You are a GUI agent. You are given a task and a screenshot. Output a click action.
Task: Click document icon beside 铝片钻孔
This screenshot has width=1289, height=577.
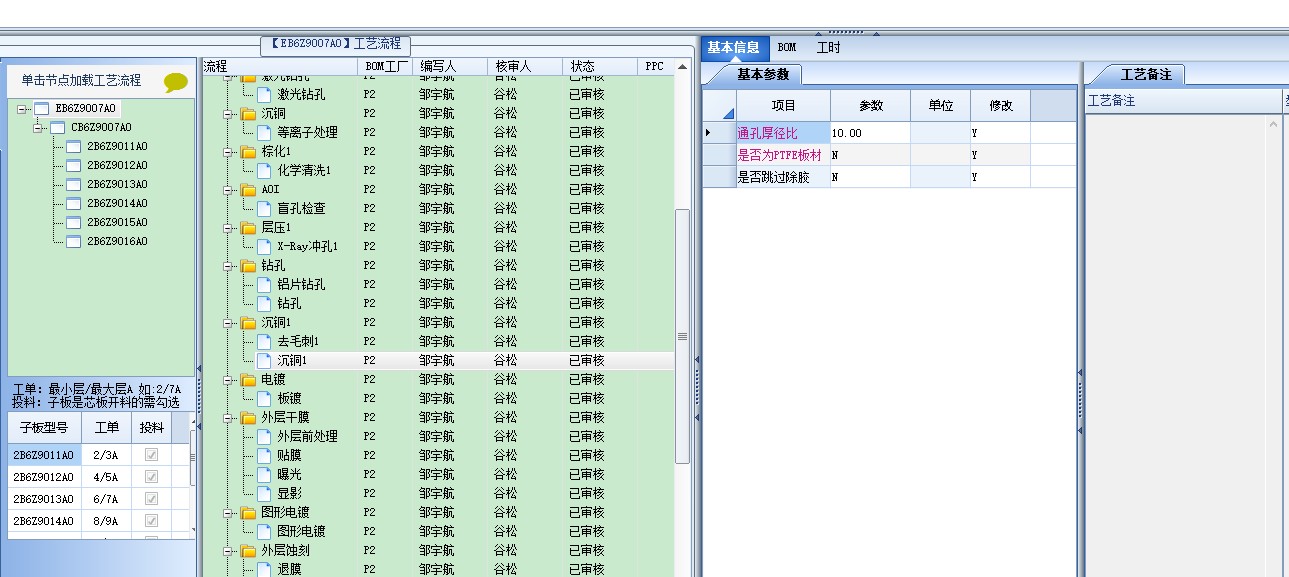coord(264,284)
